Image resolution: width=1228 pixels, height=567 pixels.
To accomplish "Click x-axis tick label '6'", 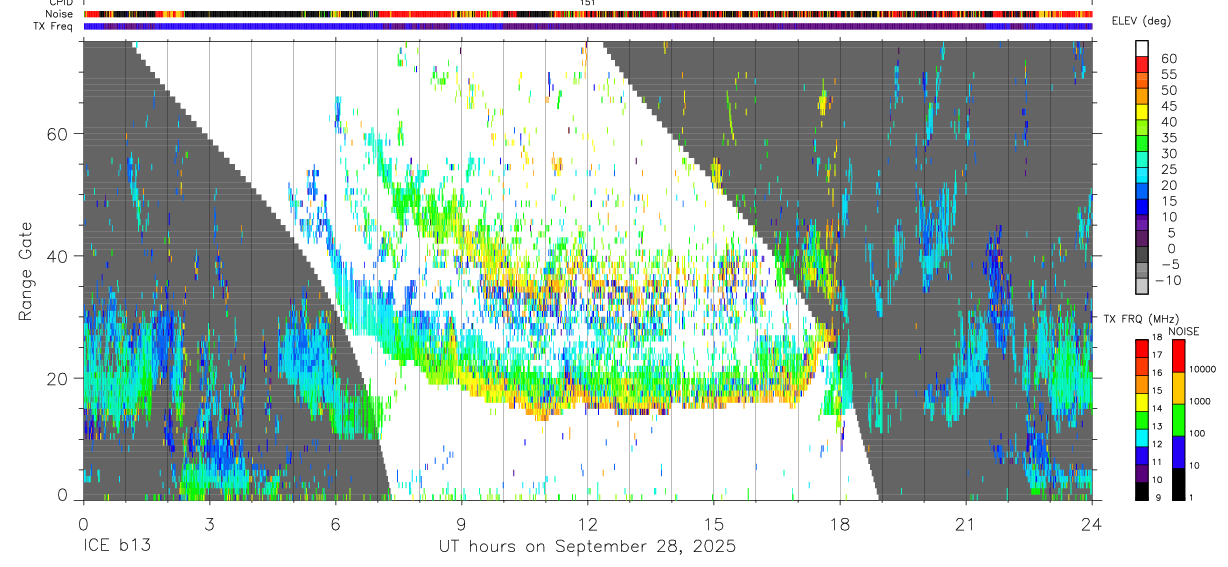I will point(335,523).
